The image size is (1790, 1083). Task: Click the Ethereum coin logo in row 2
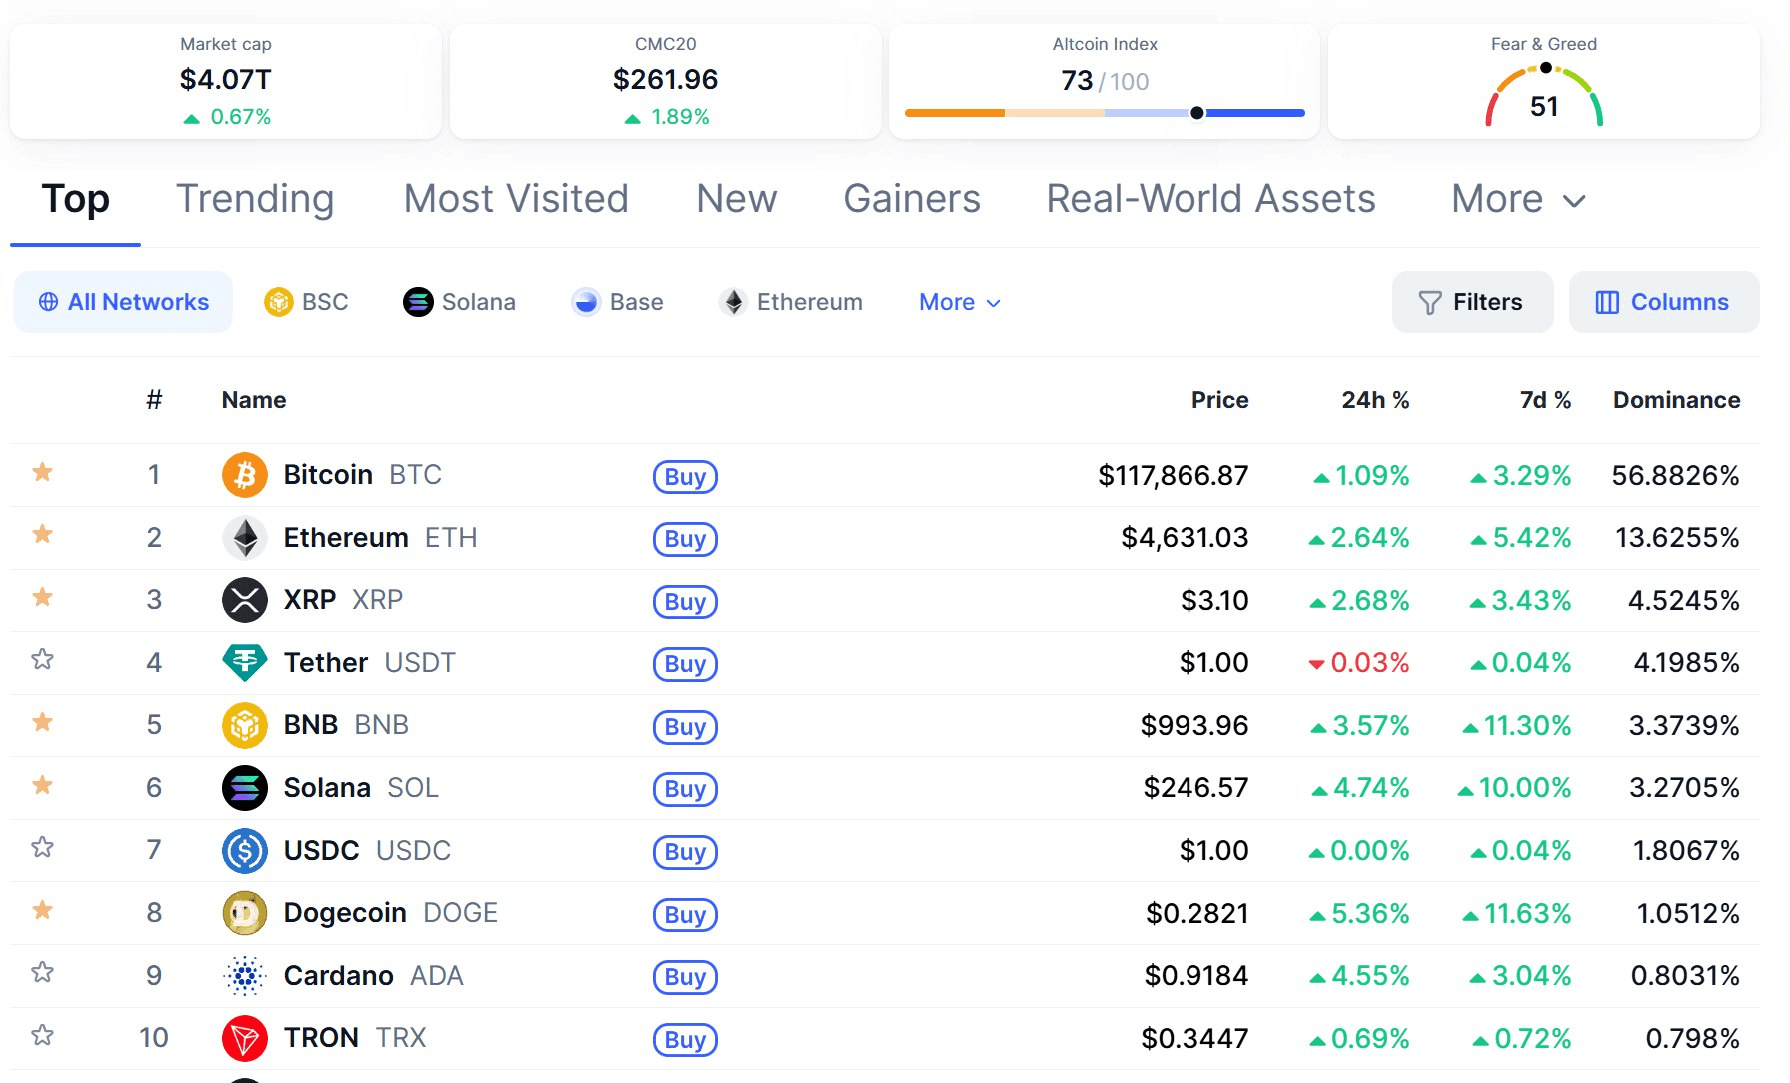245,538
